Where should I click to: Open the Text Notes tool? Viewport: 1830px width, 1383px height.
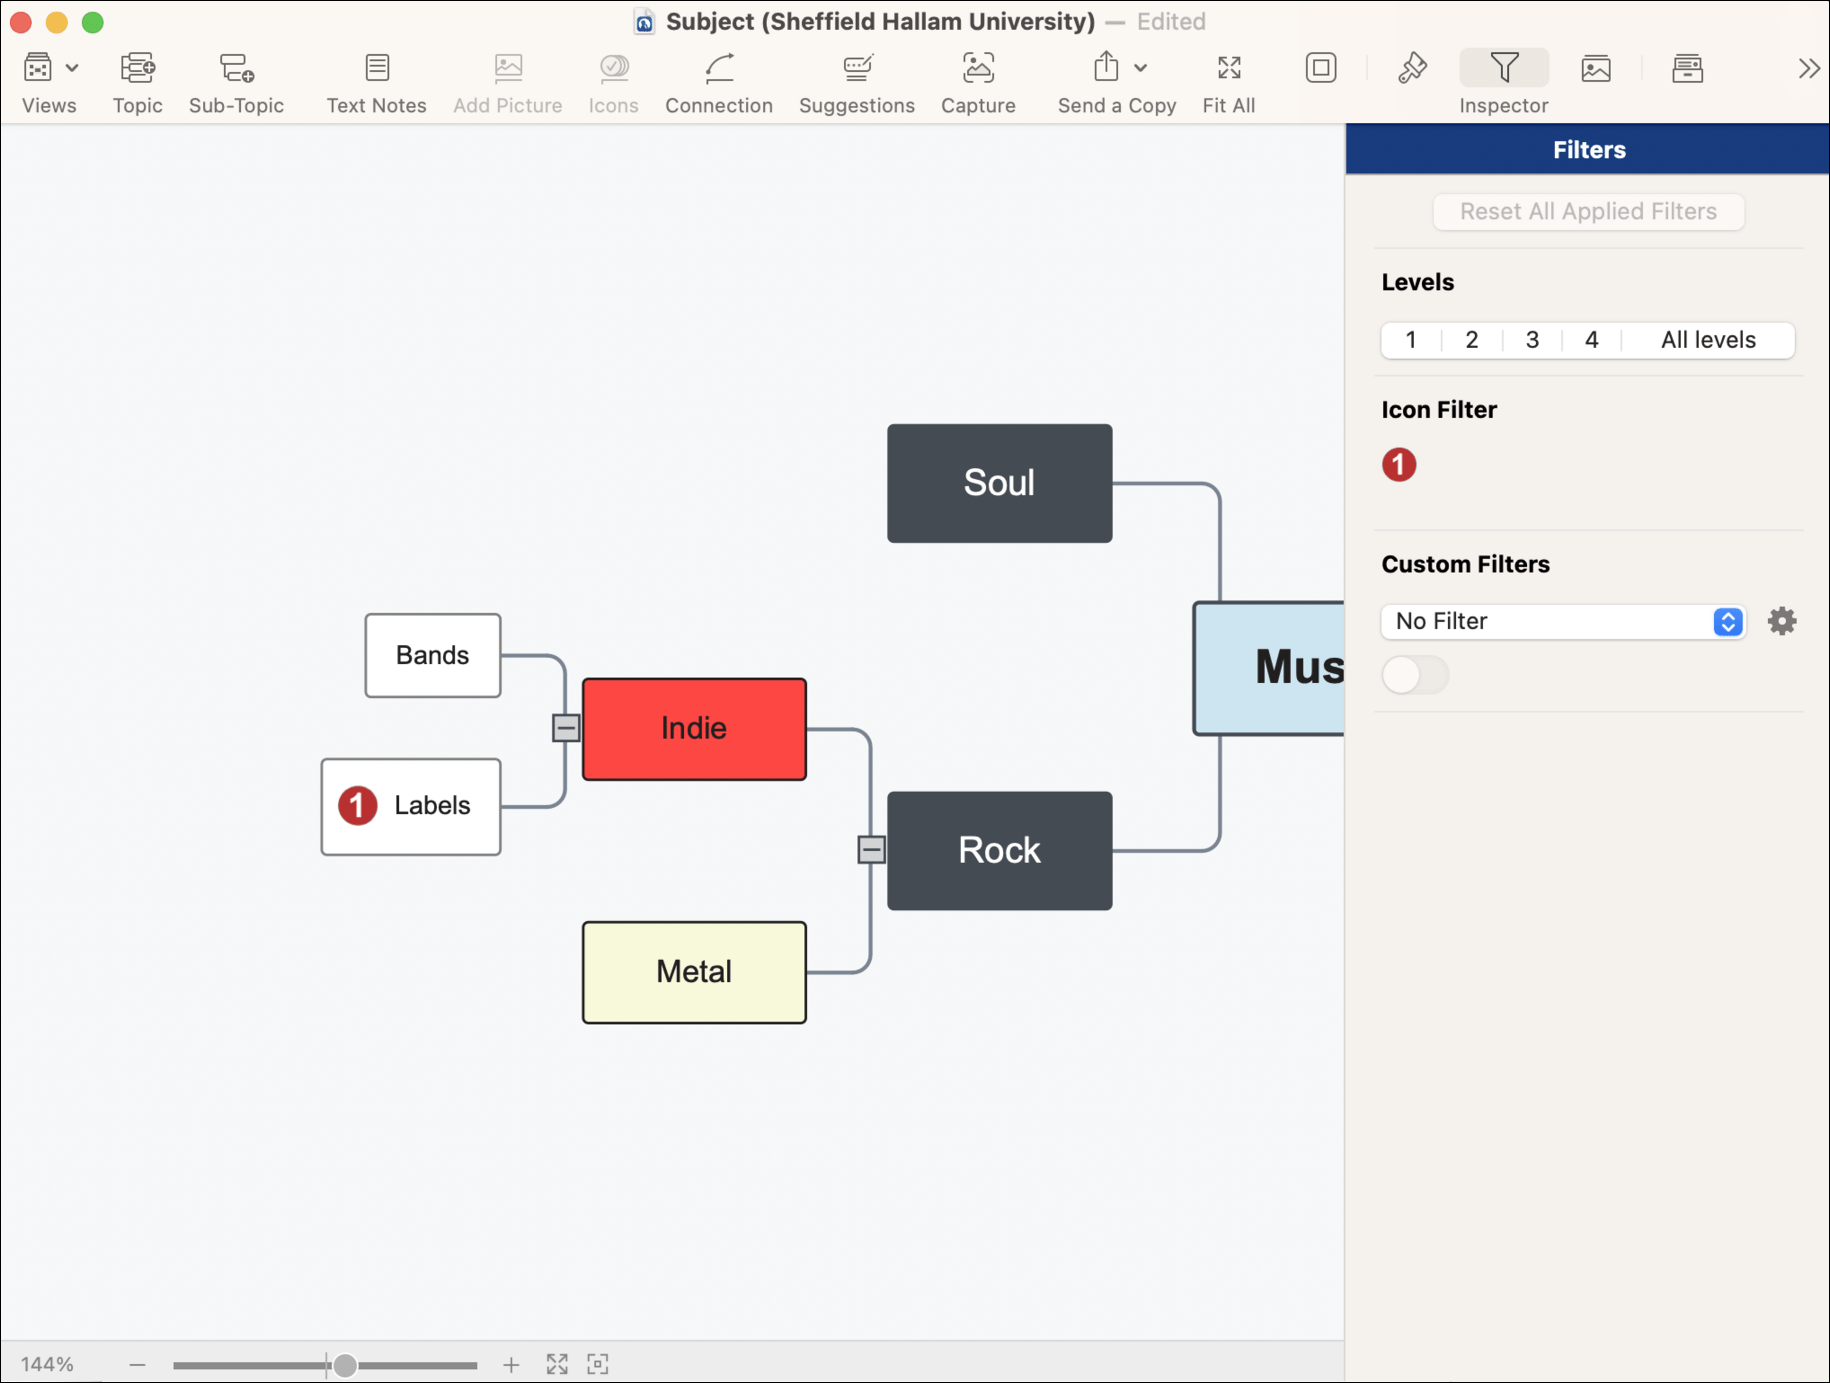(x=376, y=80)
